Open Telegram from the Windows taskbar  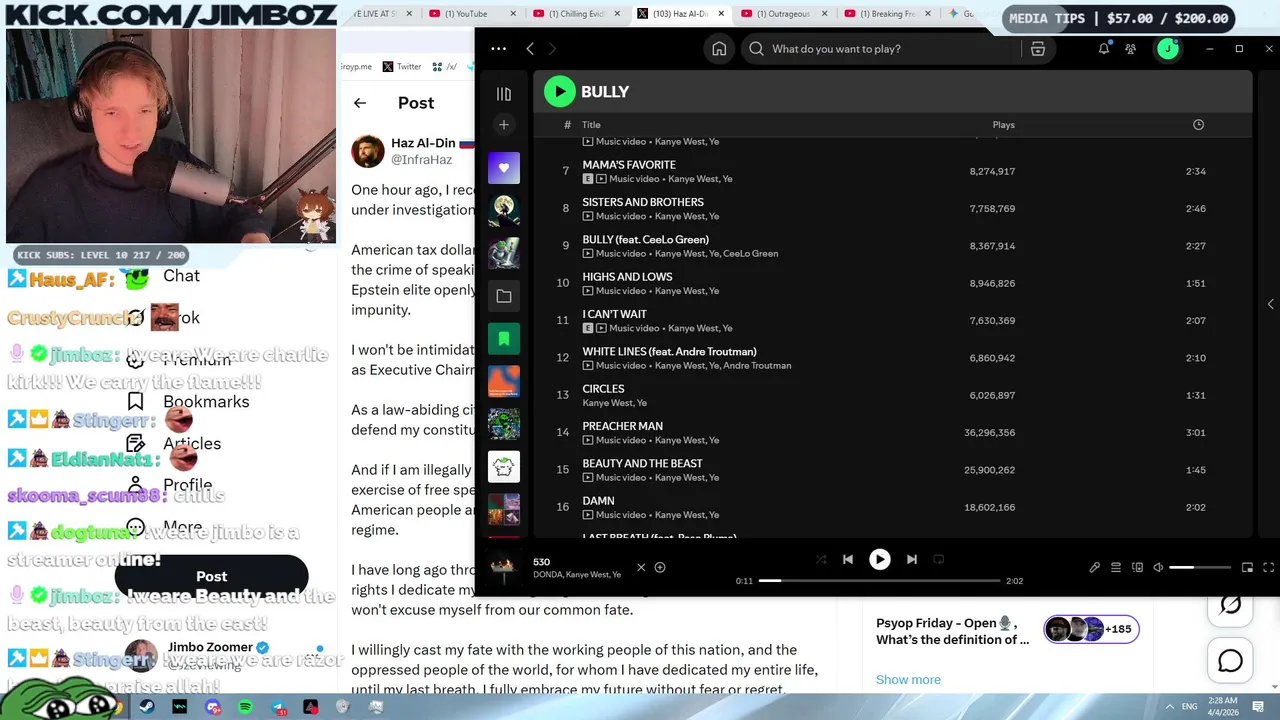pyautogui.click(x=278, y=707)
